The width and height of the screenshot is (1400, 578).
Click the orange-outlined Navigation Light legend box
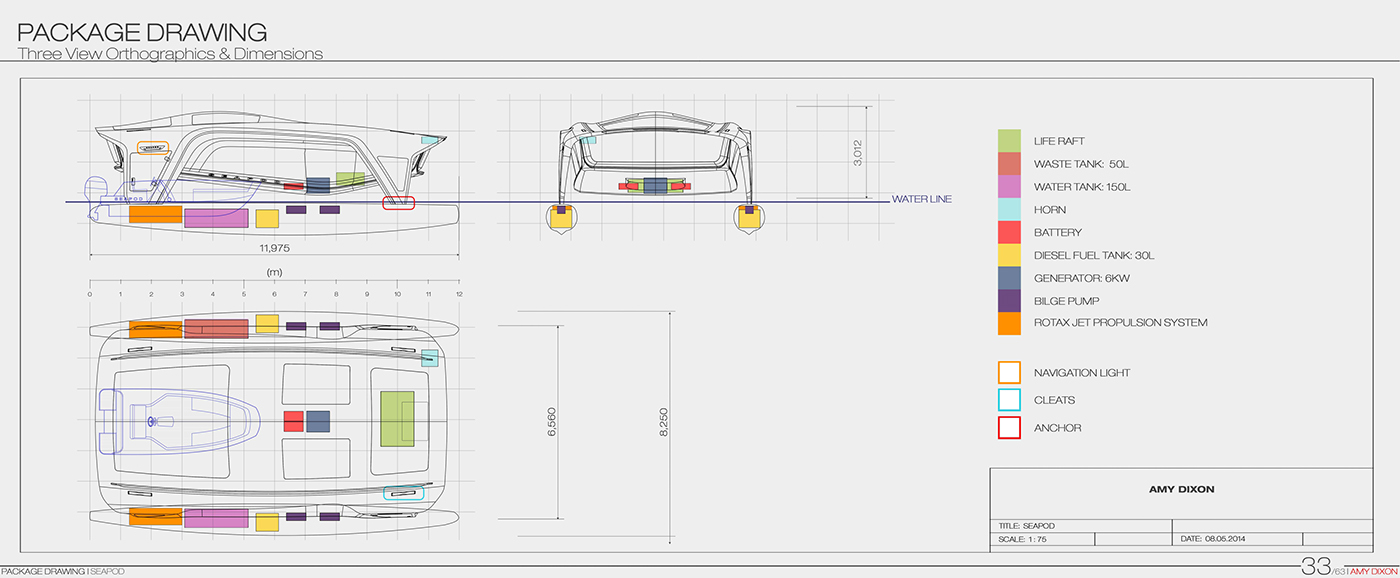pos(1009,373)
